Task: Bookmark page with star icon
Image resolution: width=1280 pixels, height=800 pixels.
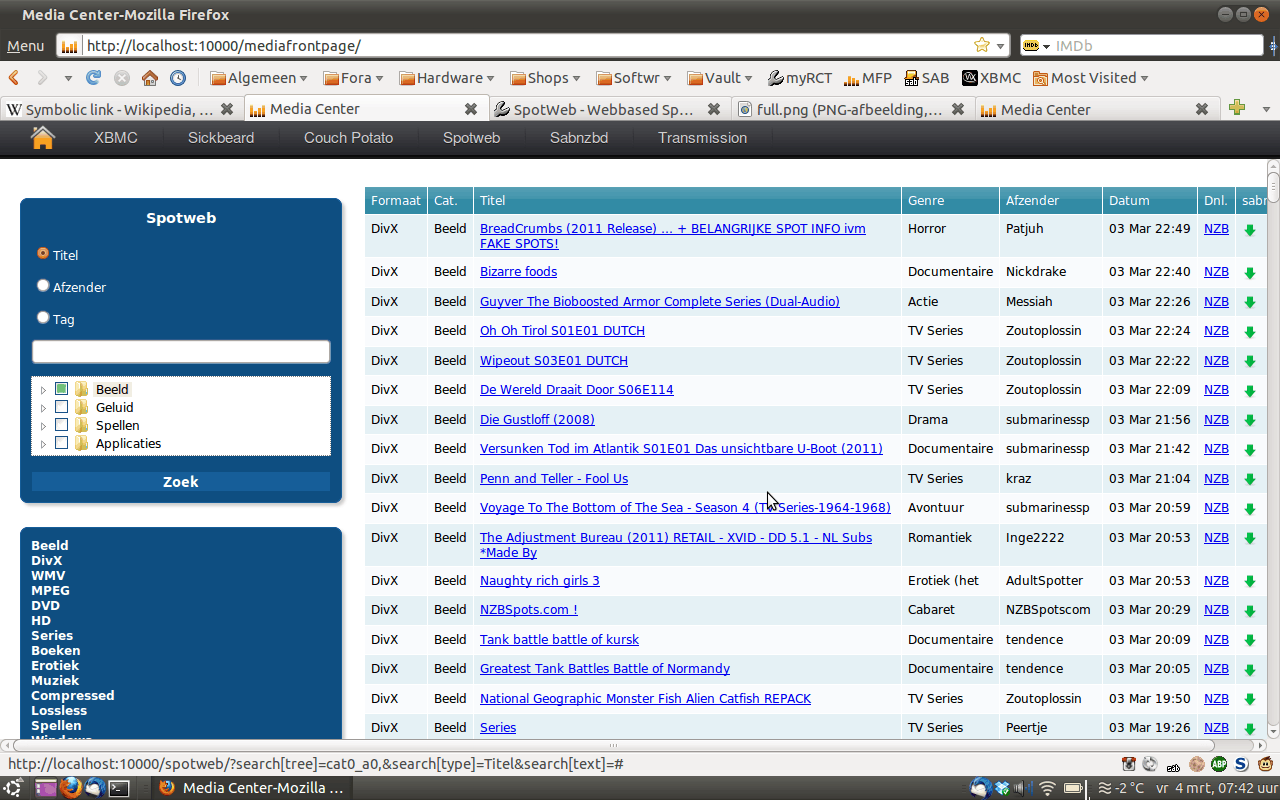Action: (982, 45)
